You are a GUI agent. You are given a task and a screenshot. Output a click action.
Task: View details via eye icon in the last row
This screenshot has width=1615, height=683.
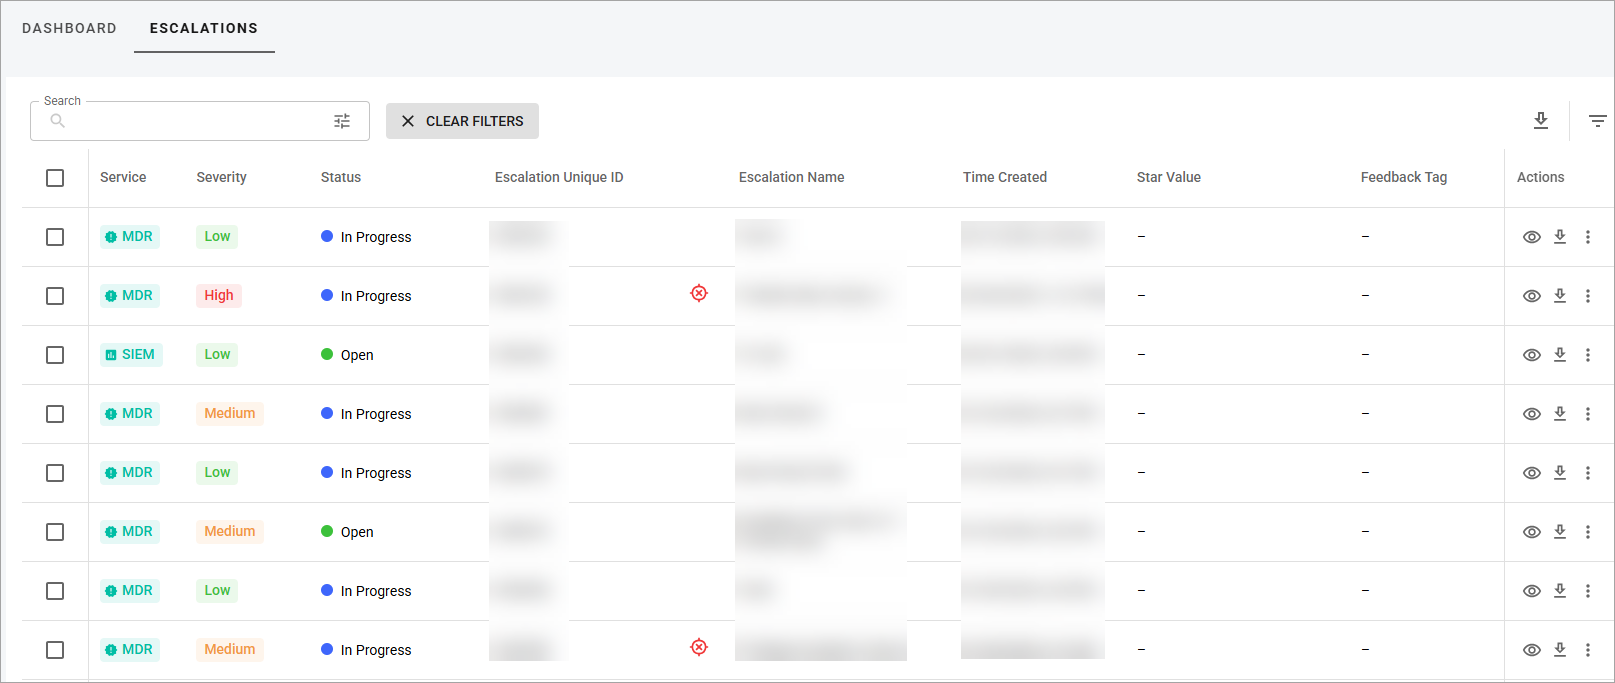point(1531,650)
